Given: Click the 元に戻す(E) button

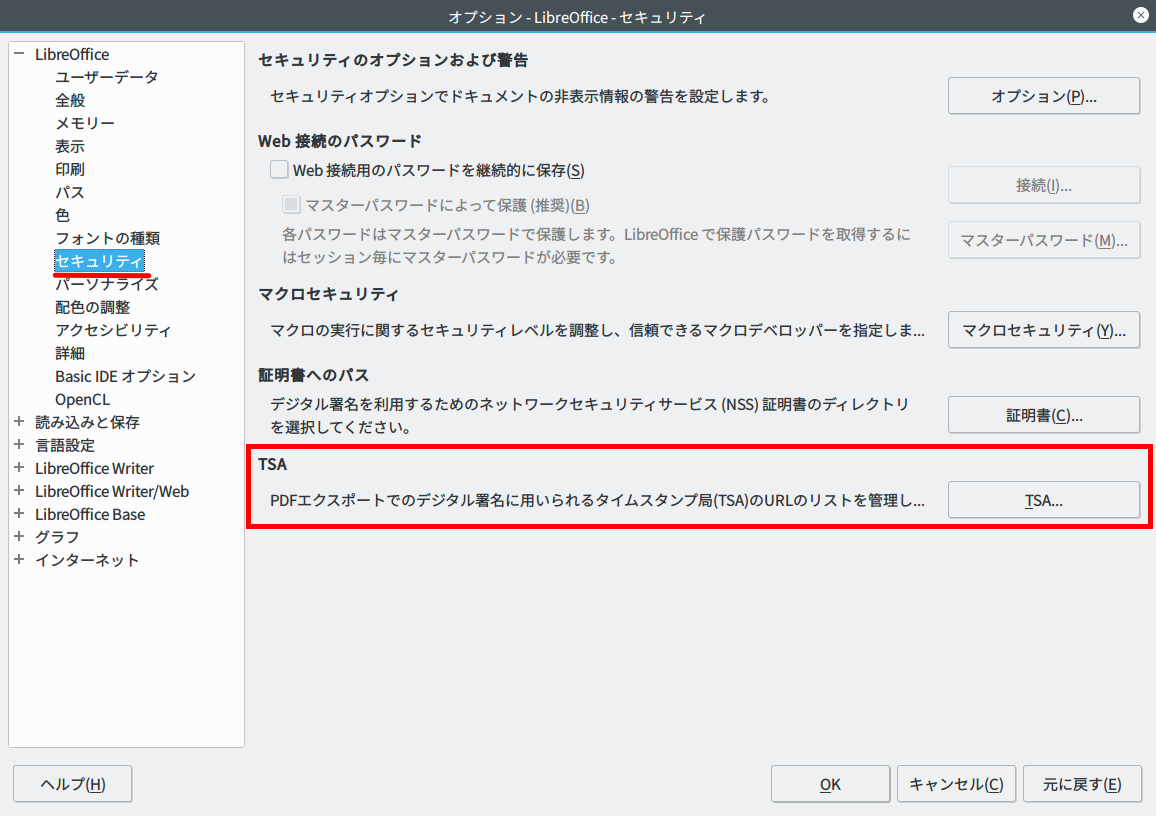Looking at the screenshot, I should point(1082,784).
